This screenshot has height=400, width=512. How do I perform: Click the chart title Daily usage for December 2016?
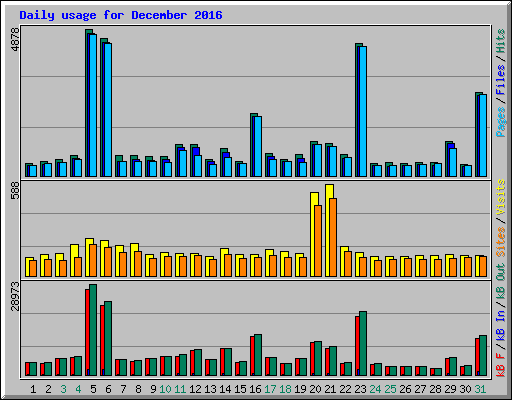click(121, 15)
